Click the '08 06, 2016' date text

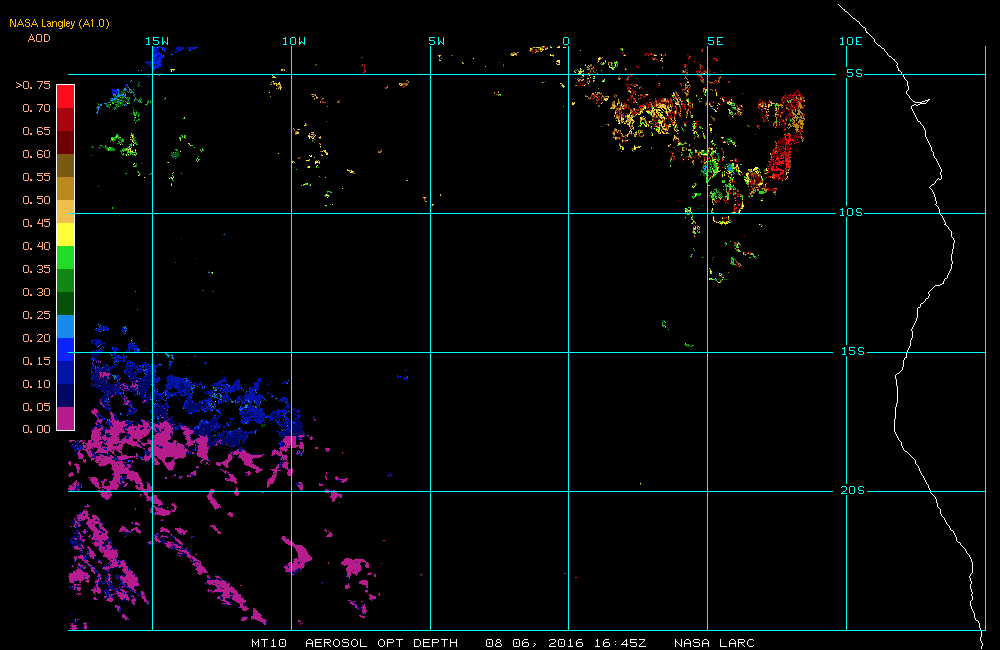(534, 643)
